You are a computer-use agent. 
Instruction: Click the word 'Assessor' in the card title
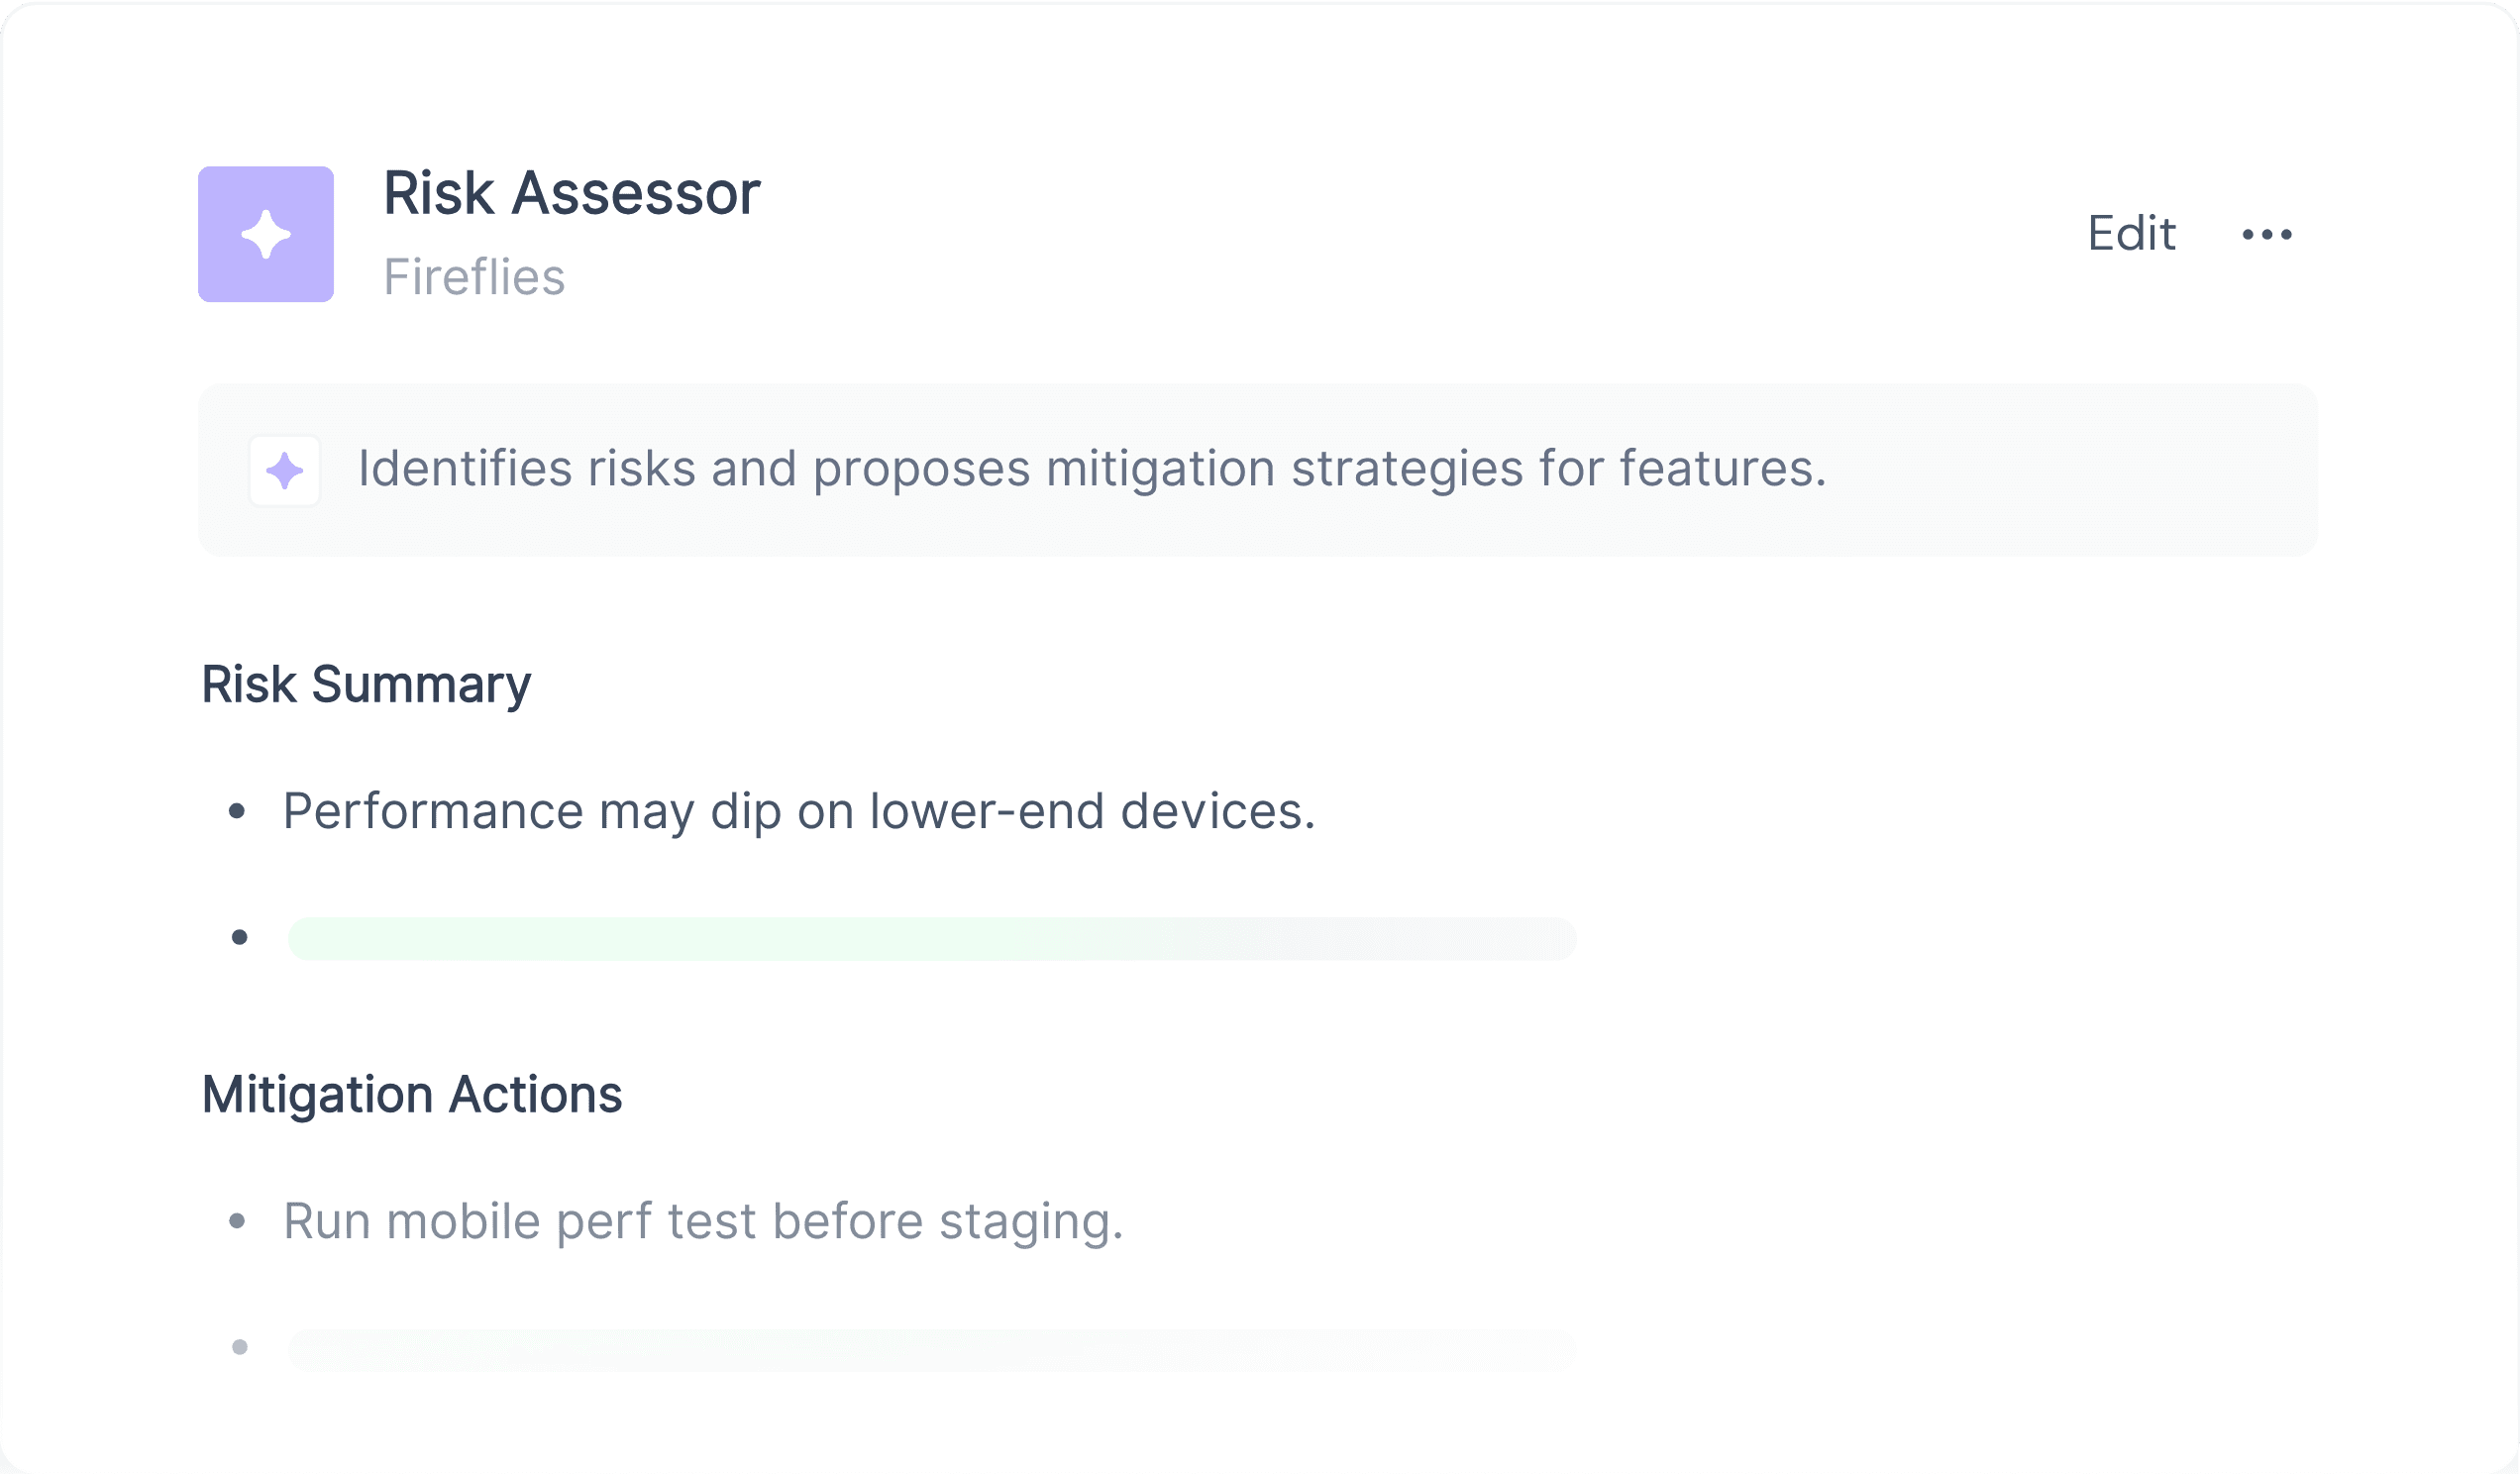point(636,193)
